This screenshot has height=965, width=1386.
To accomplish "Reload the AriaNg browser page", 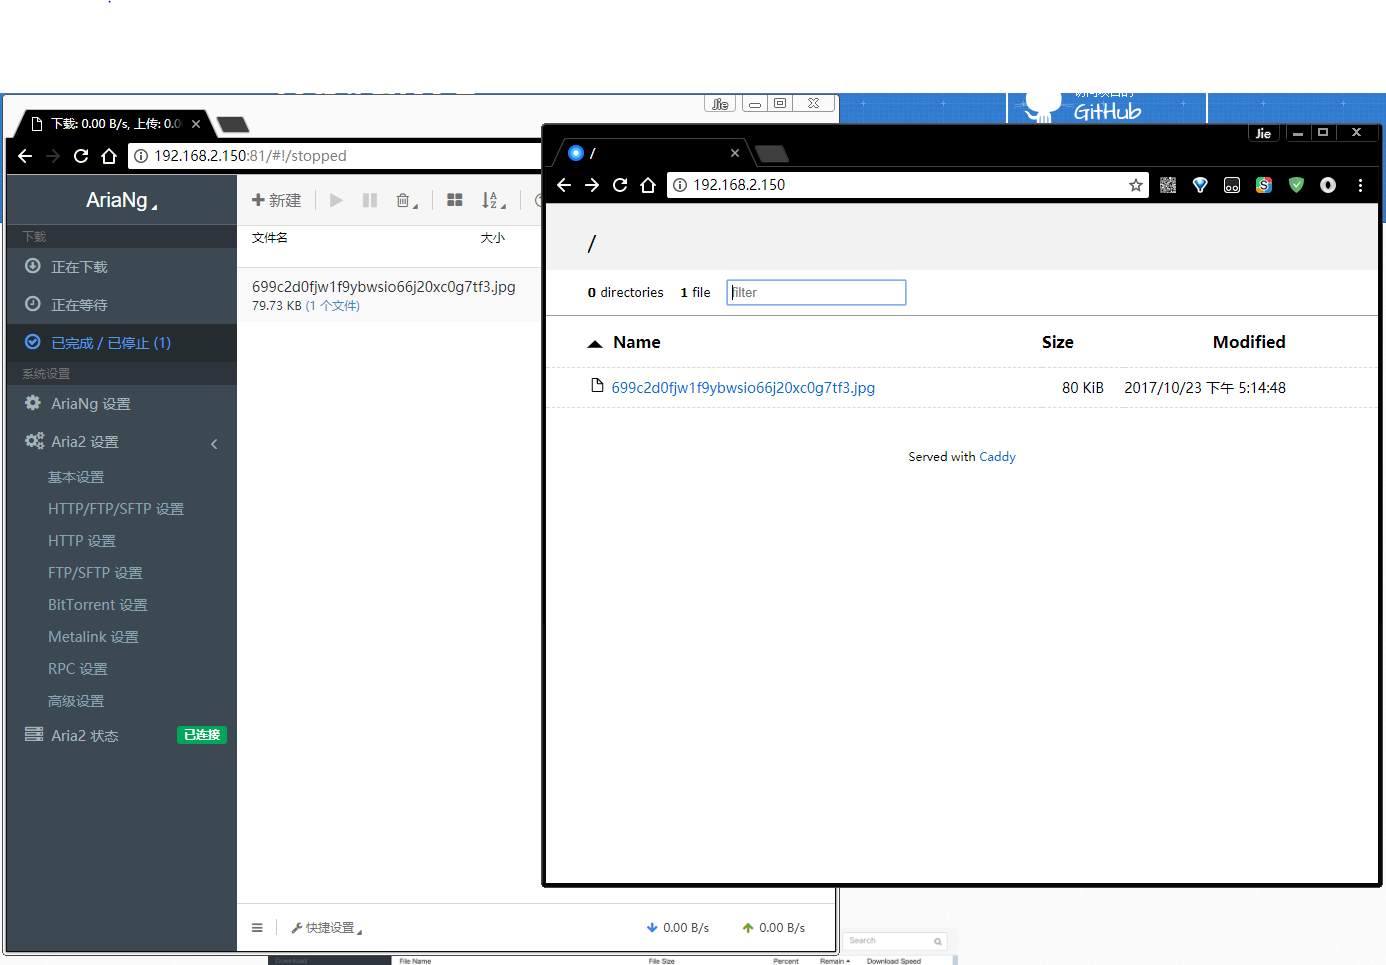I will pos(81,156).
